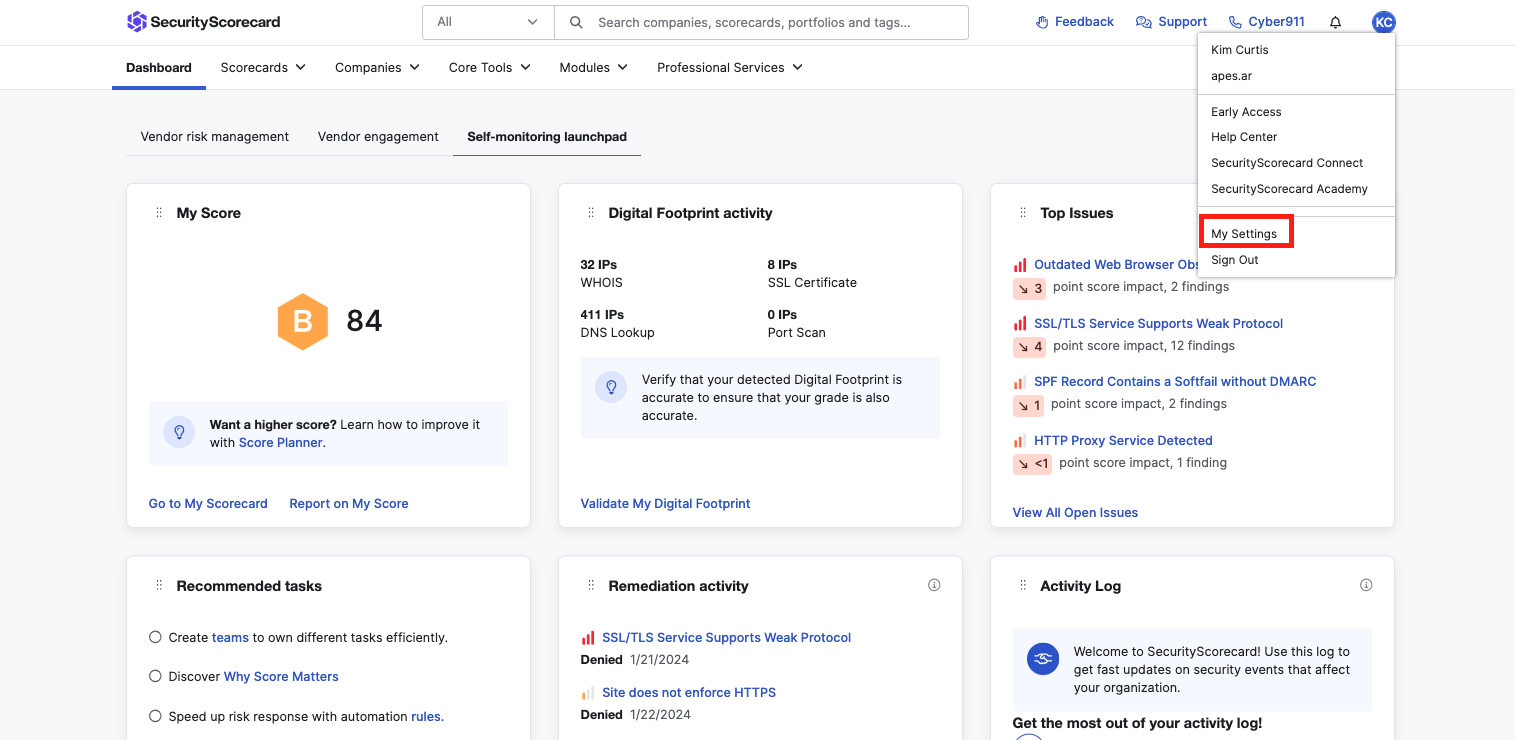This screenshot has width=1515, height=740.
Task: Click the Feedback link
Action: coord(1084,22)
